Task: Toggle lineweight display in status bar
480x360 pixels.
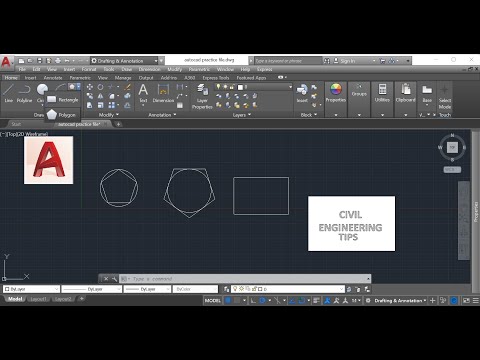Action: 316,300
